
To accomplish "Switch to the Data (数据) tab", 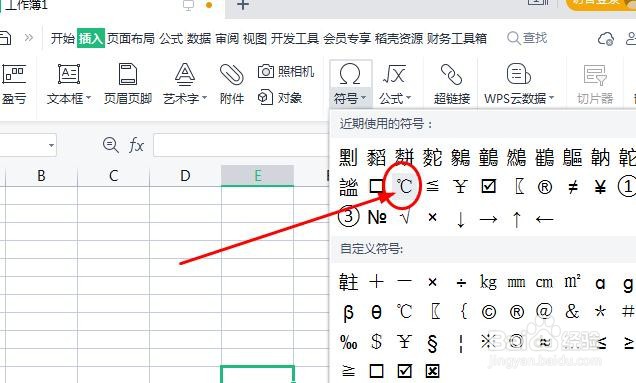I will (x=199, y=39).
